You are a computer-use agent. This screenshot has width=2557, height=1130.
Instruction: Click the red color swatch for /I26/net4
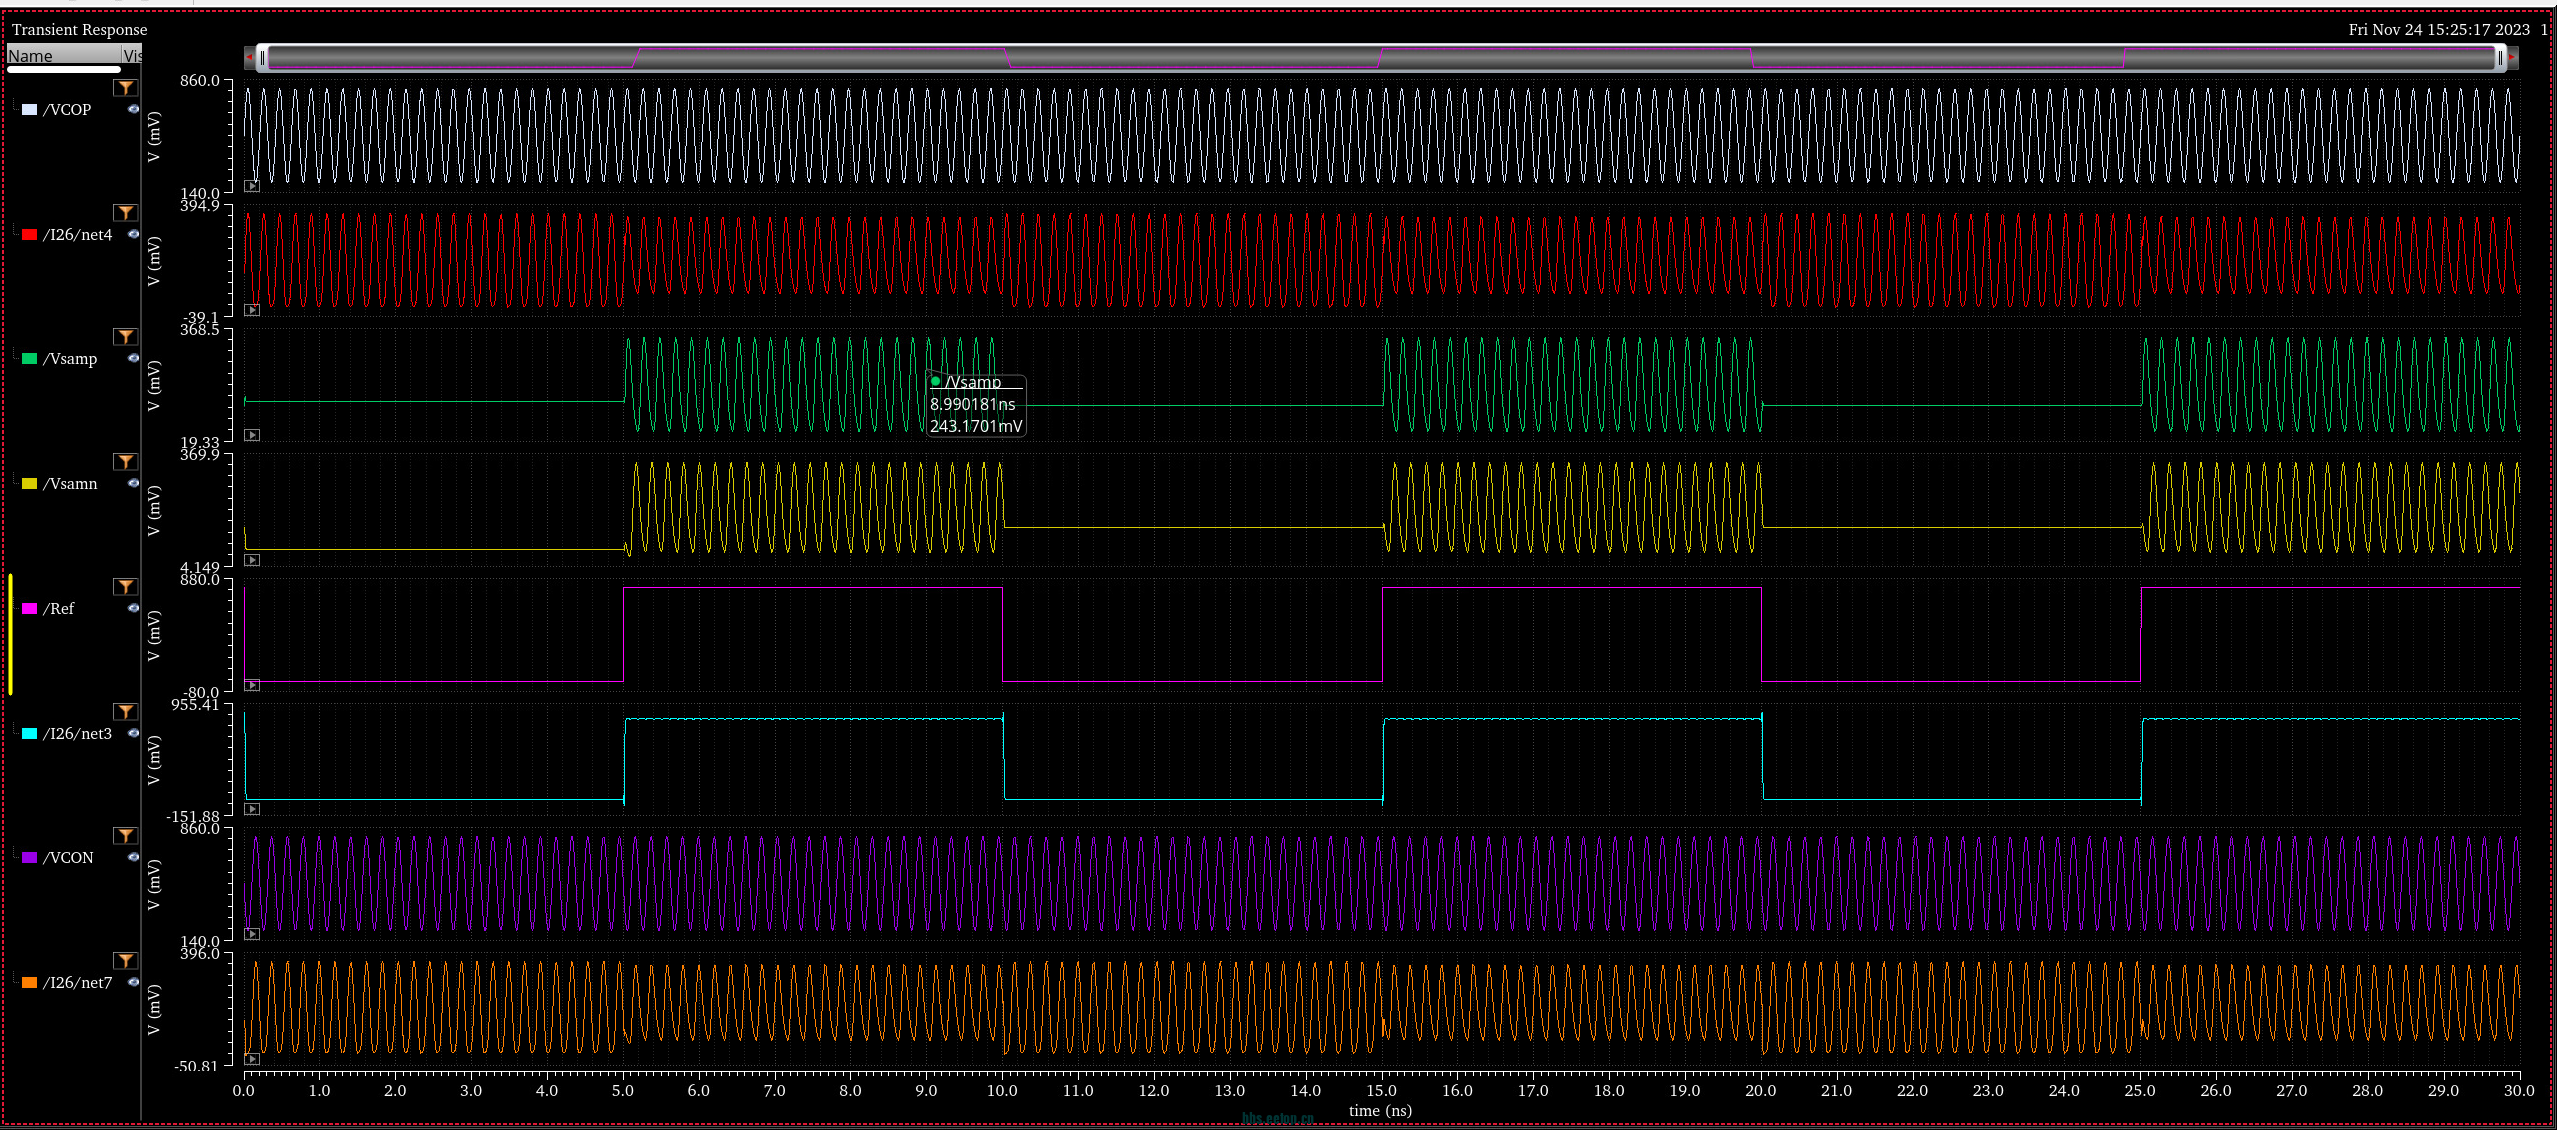point(30,235)
